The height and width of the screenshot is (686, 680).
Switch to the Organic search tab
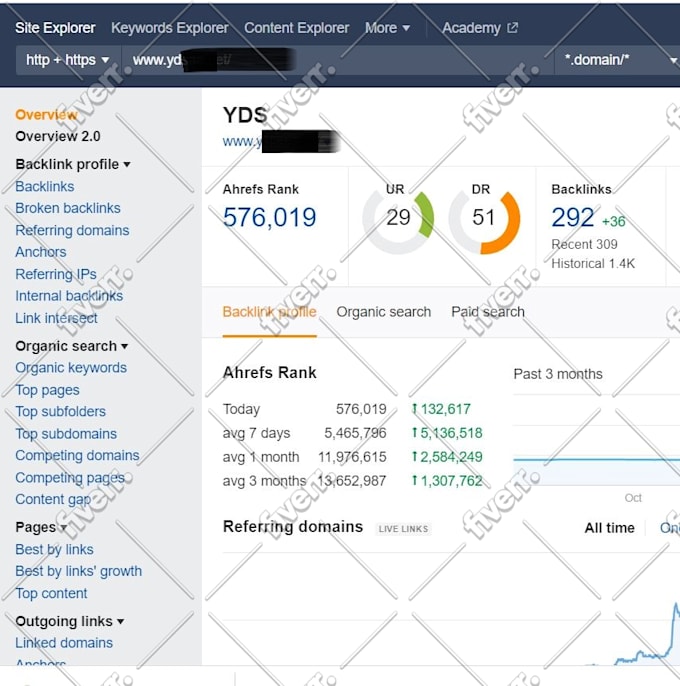coord(384,312)
